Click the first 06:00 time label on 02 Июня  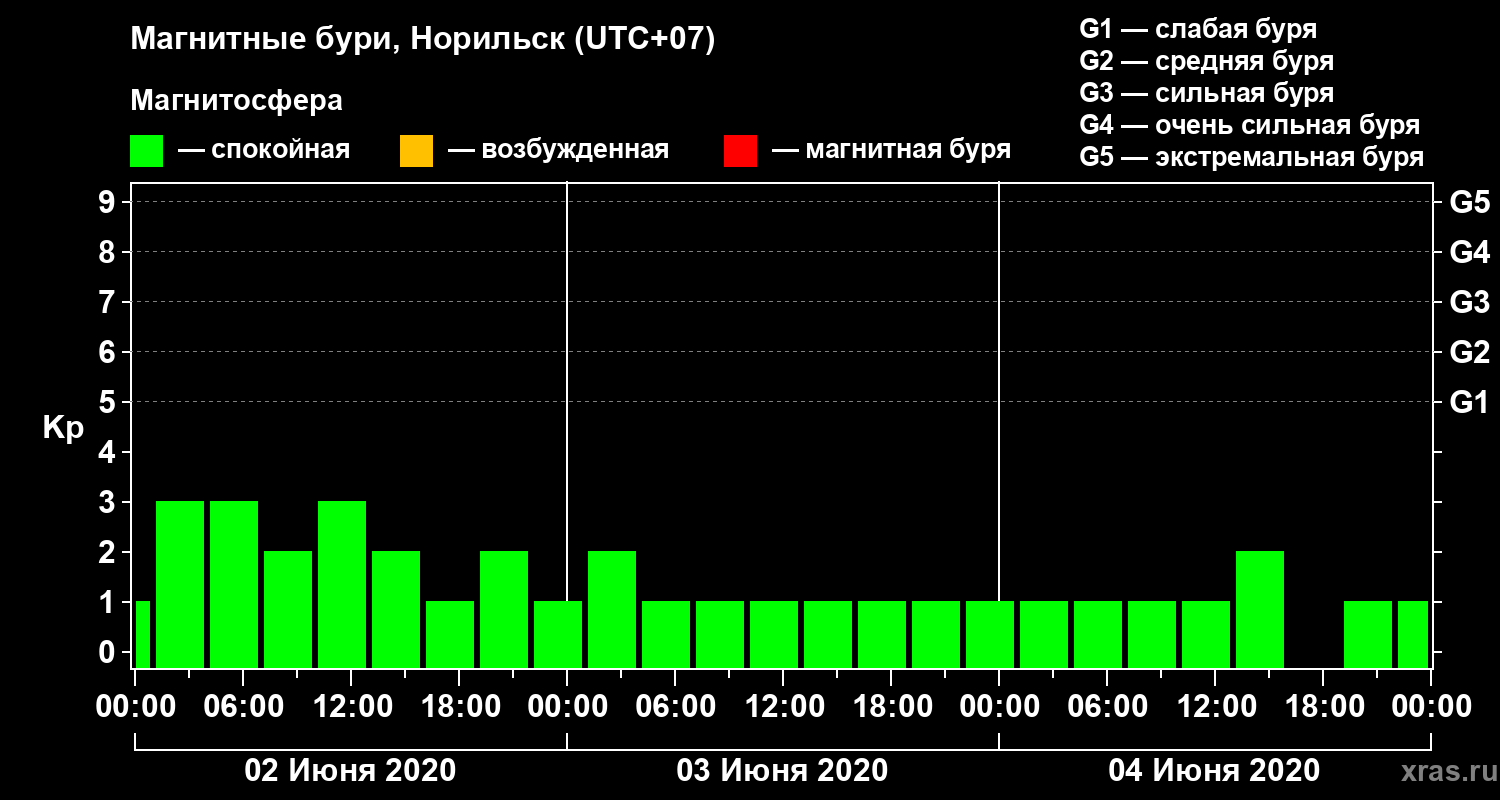[243, 706]
